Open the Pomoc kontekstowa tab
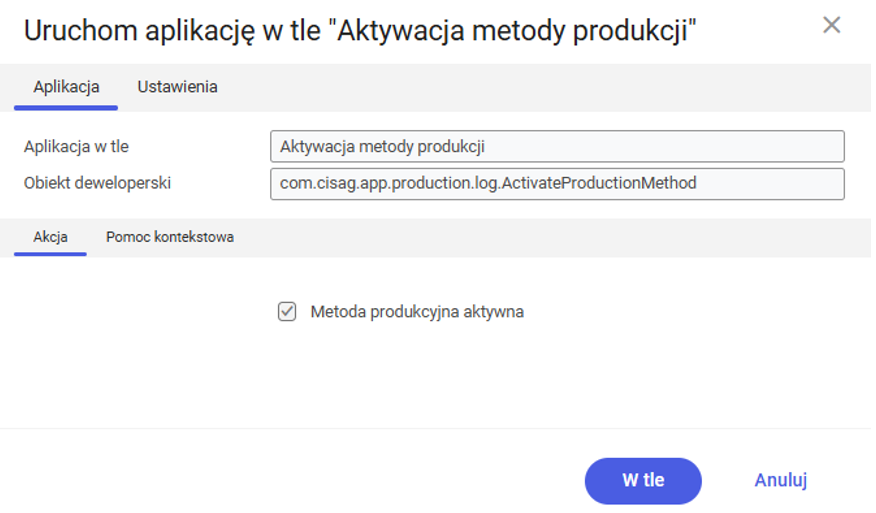This screenshot has height=513, width=876. click(x=170, y=237)
